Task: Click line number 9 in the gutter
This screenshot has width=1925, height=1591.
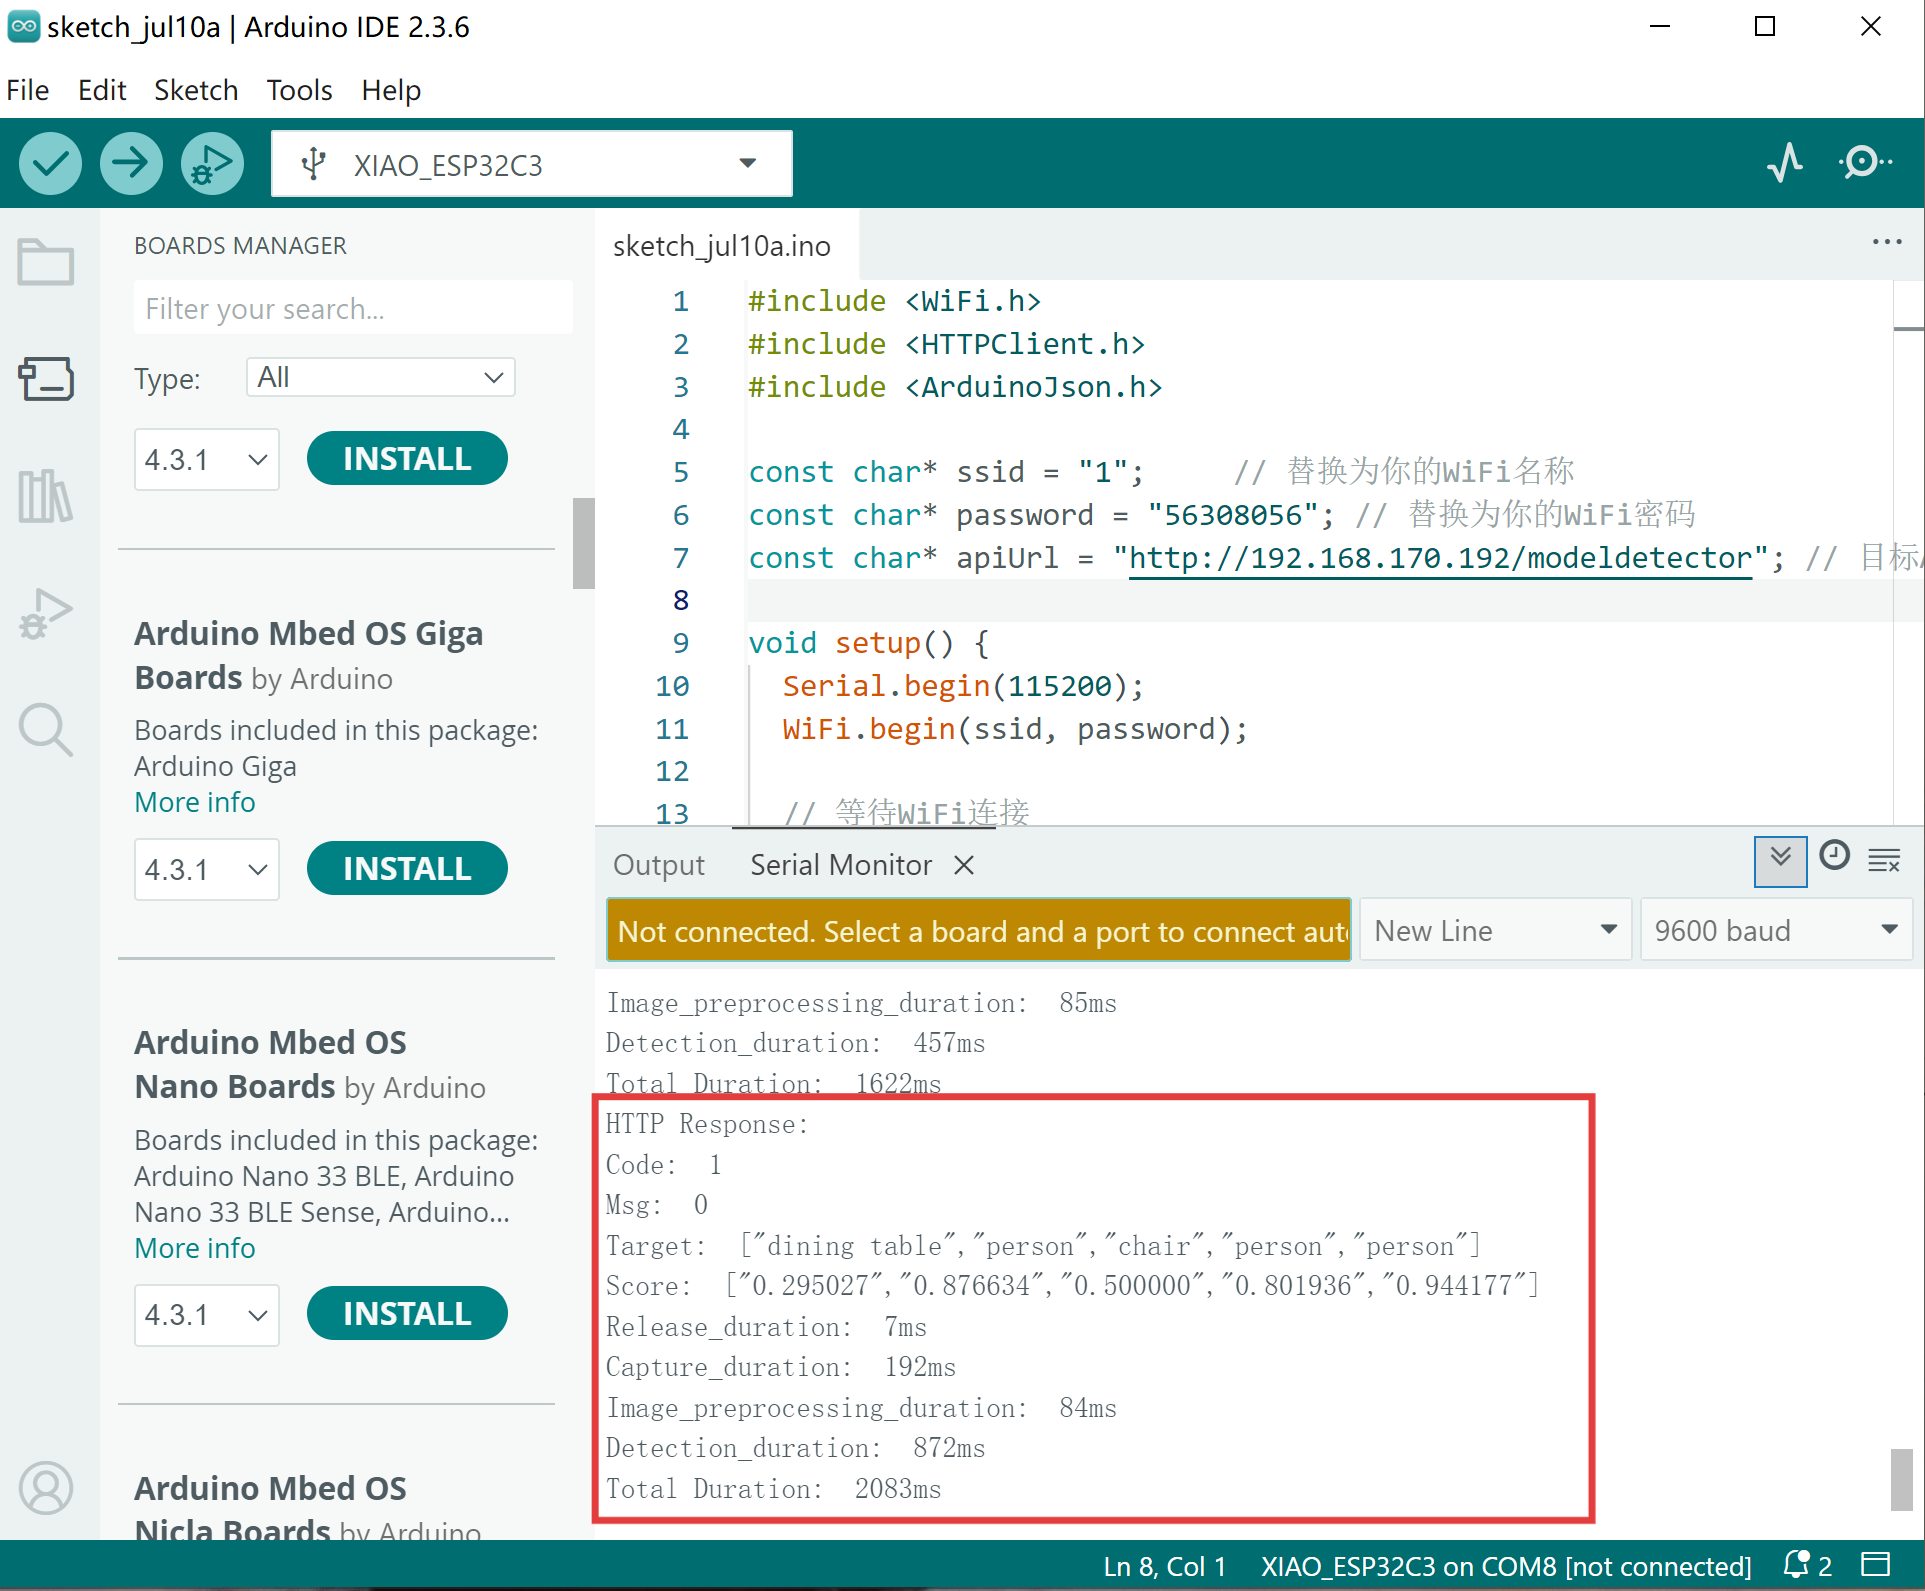Action: pyautogui.click(x=680, y=643)
